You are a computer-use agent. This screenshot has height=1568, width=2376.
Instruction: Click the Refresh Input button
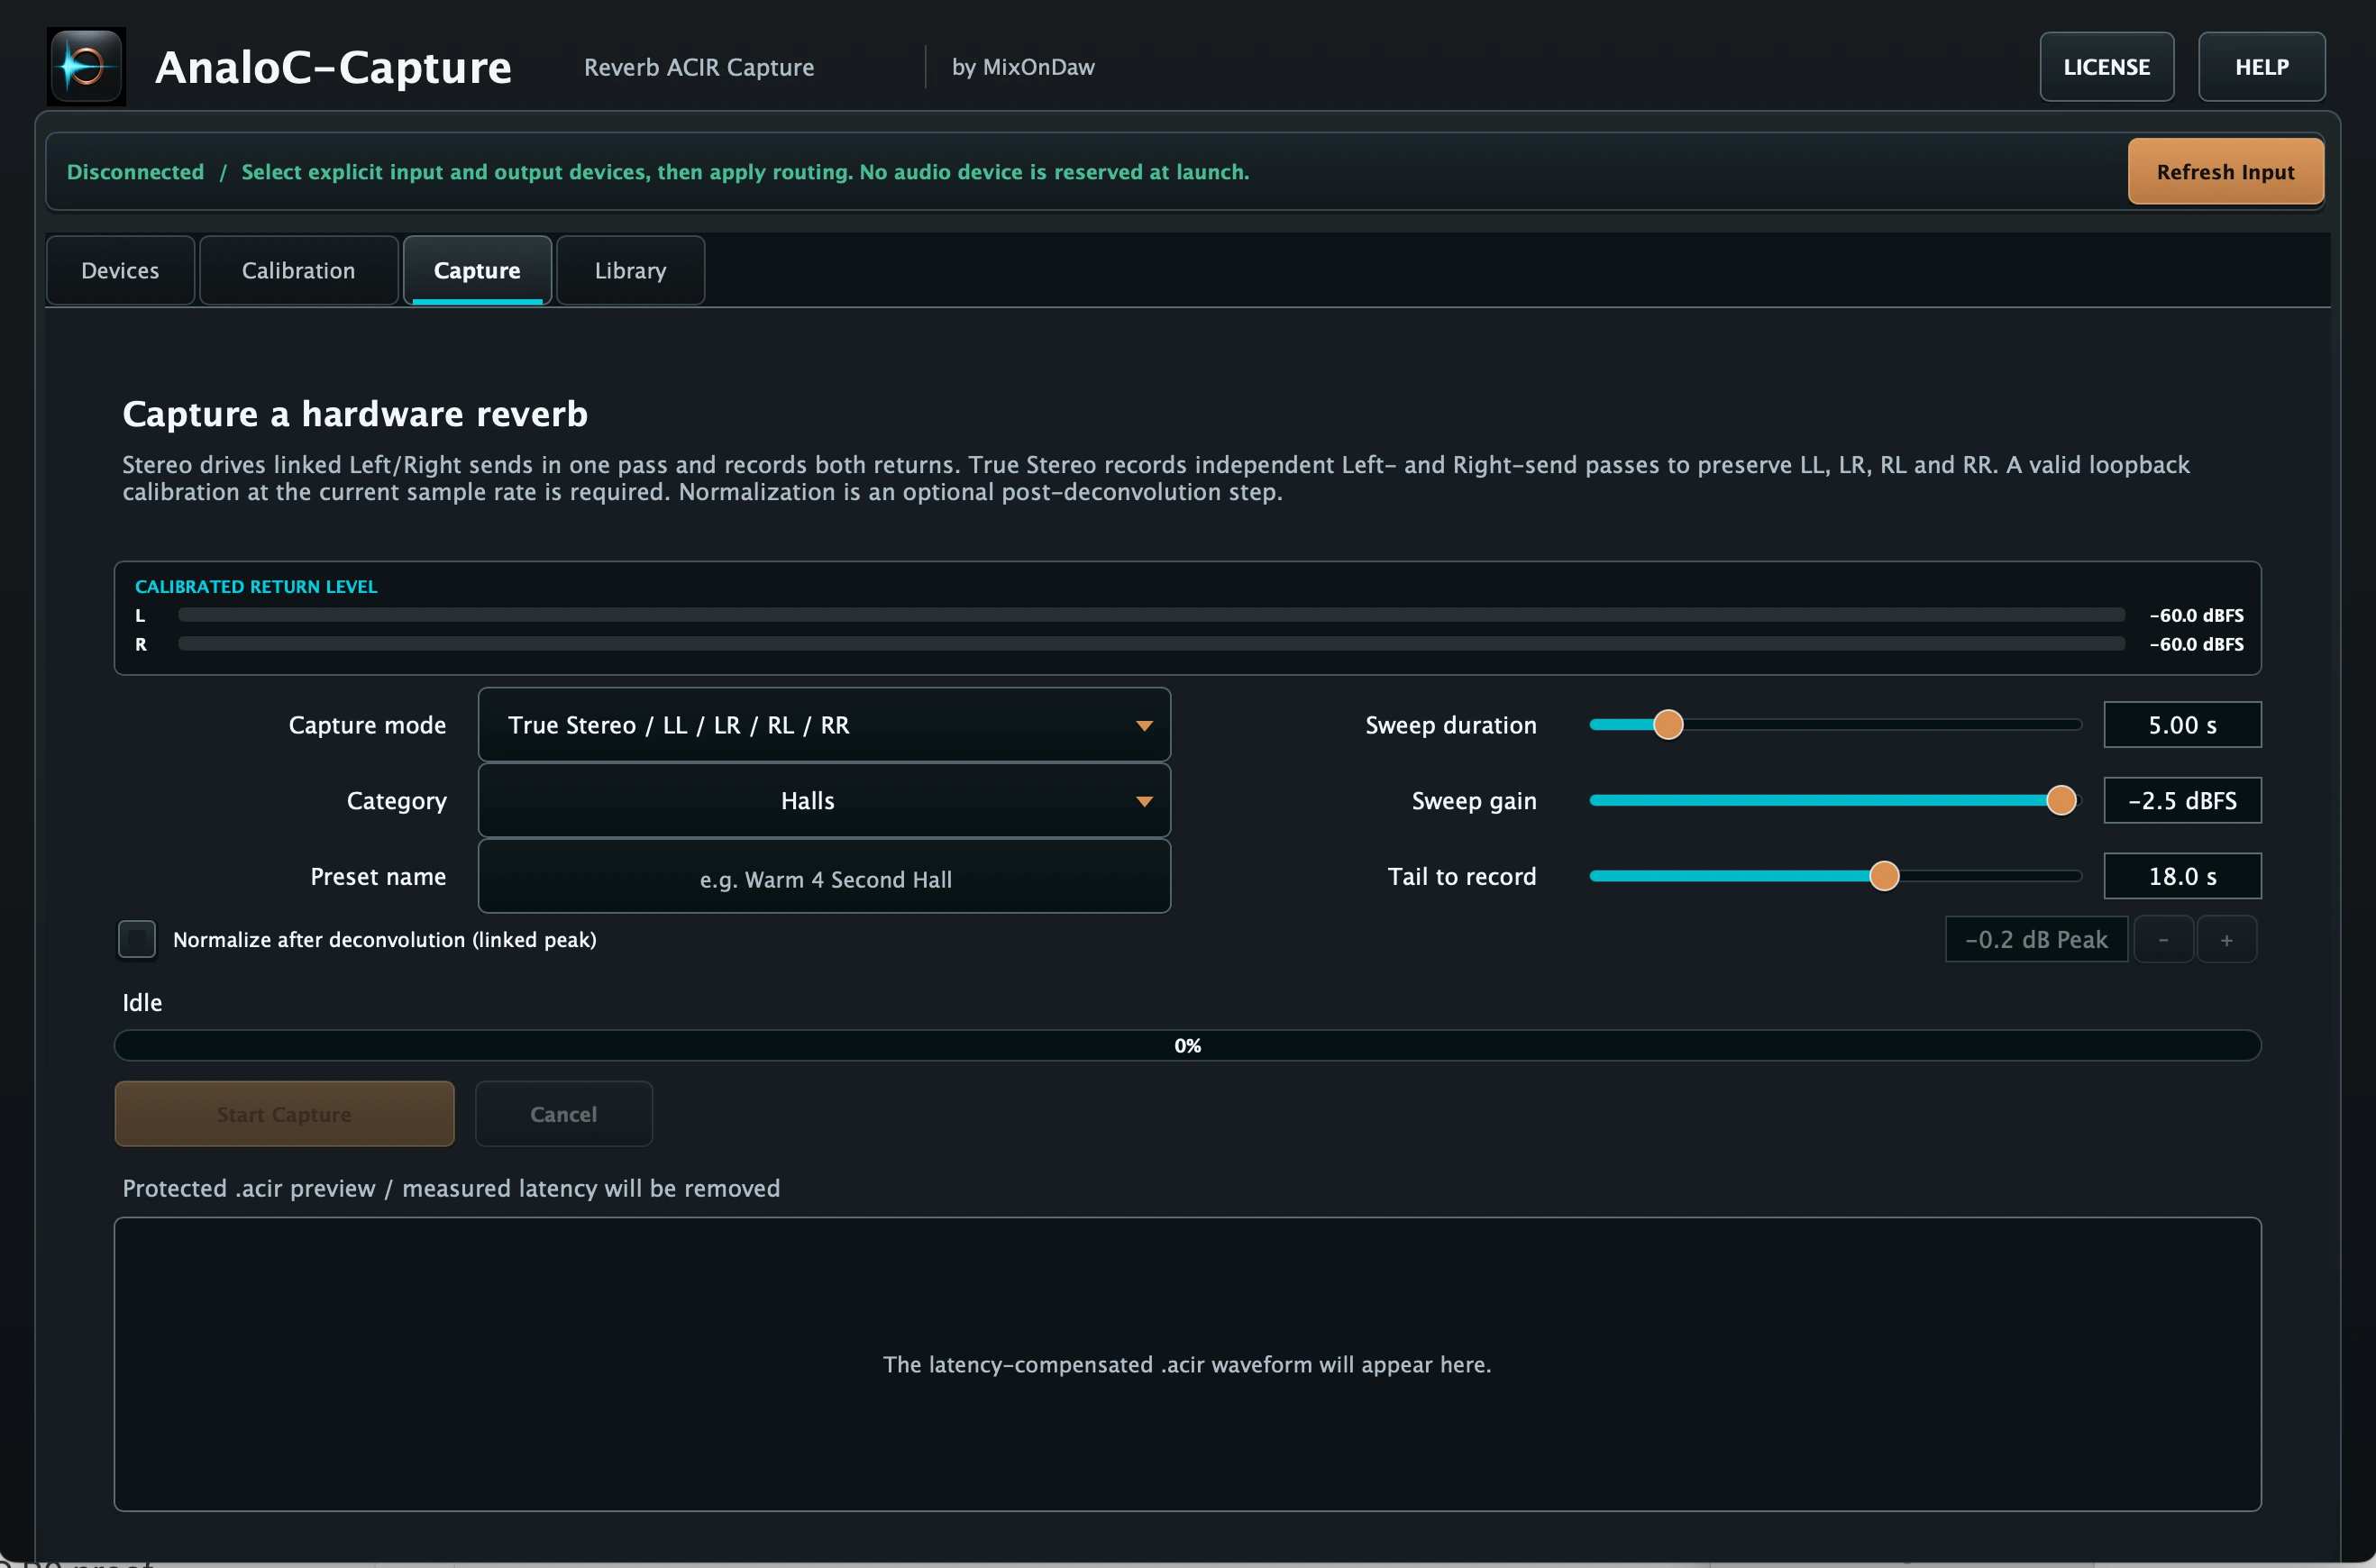point(2225,172)
